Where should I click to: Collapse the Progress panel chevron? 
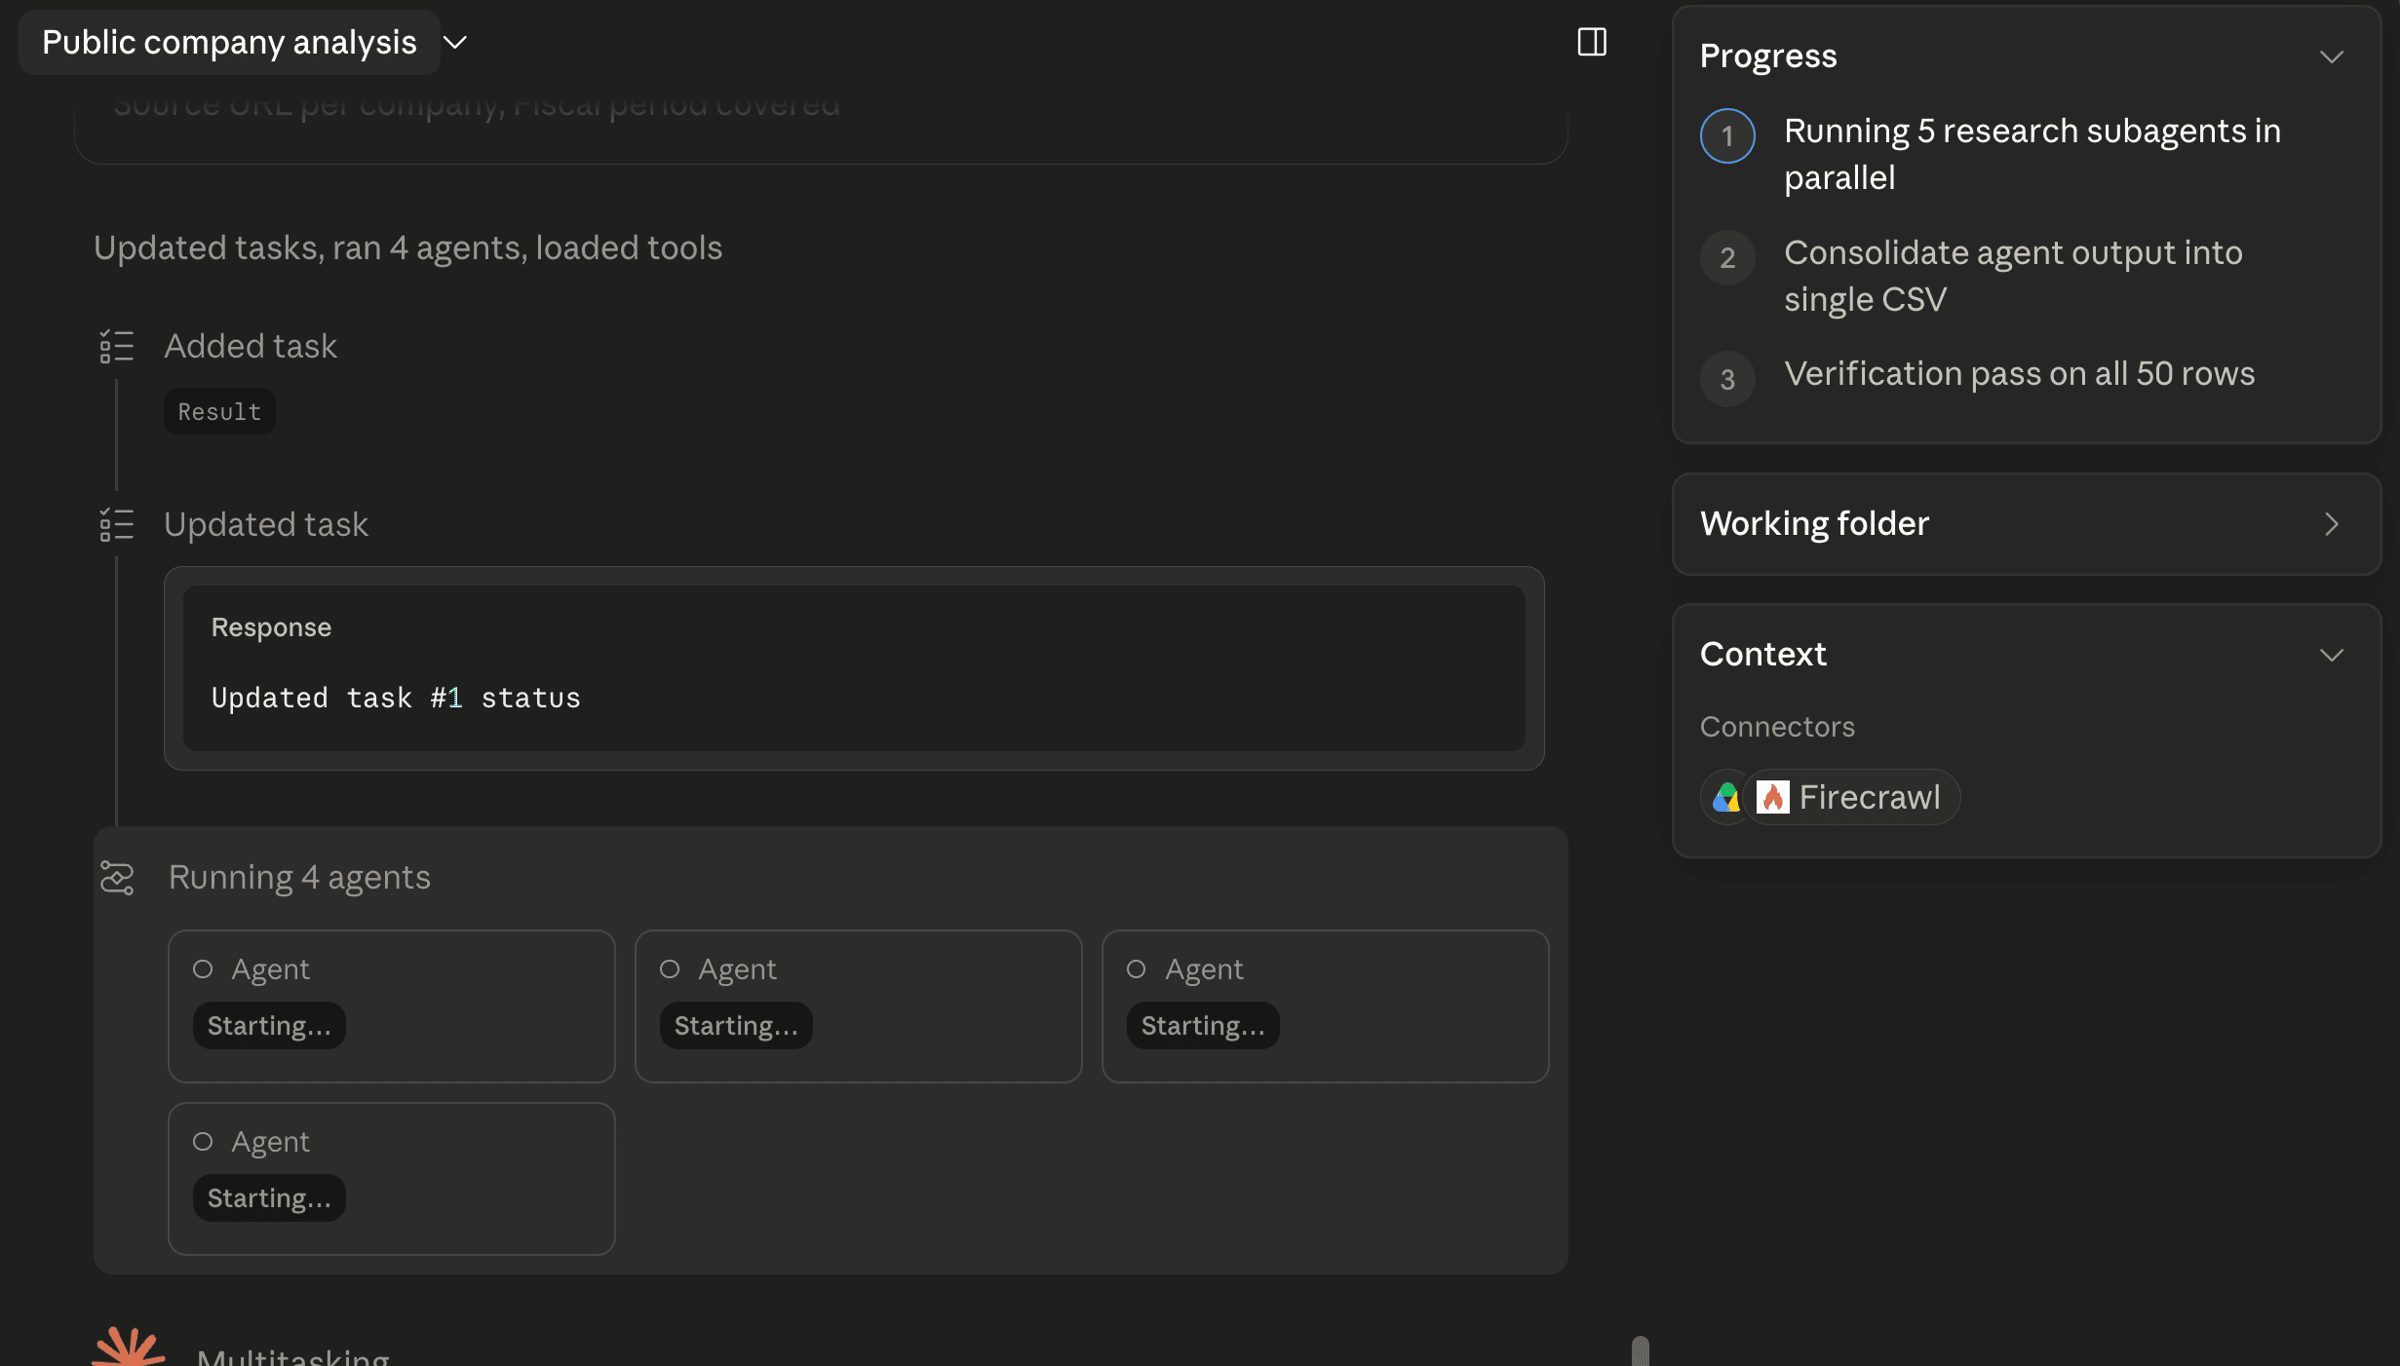pyautogui.click(x=2331, y=57)
